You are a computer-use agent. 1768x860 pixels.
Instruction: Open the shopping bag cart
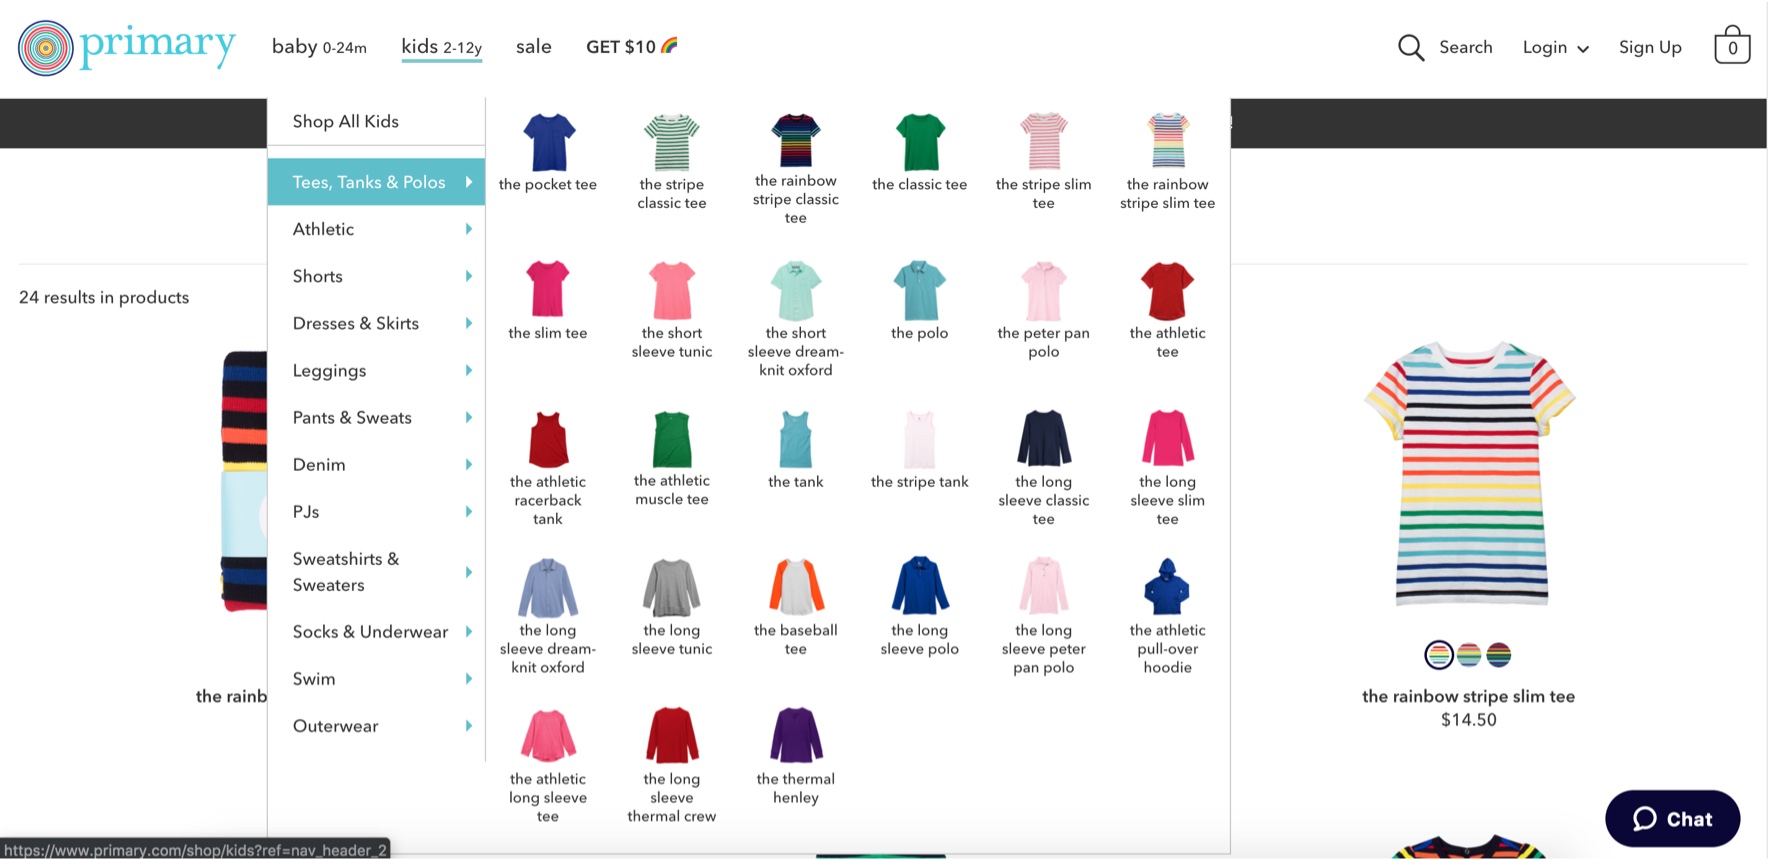[1732, 45]
